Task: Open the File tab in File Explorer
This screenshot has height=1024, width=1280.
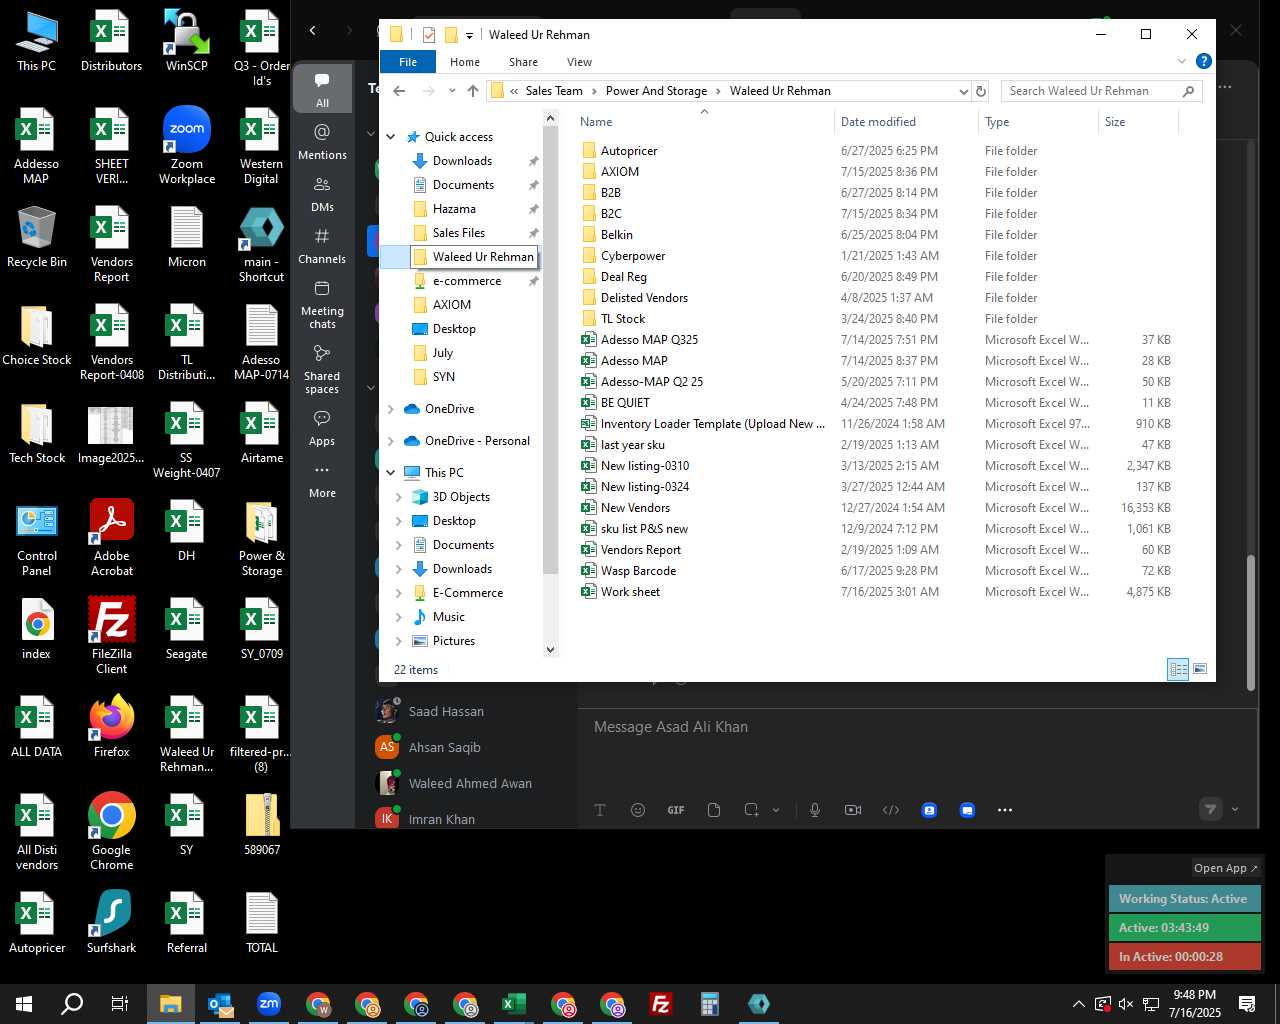Action: 408,62
